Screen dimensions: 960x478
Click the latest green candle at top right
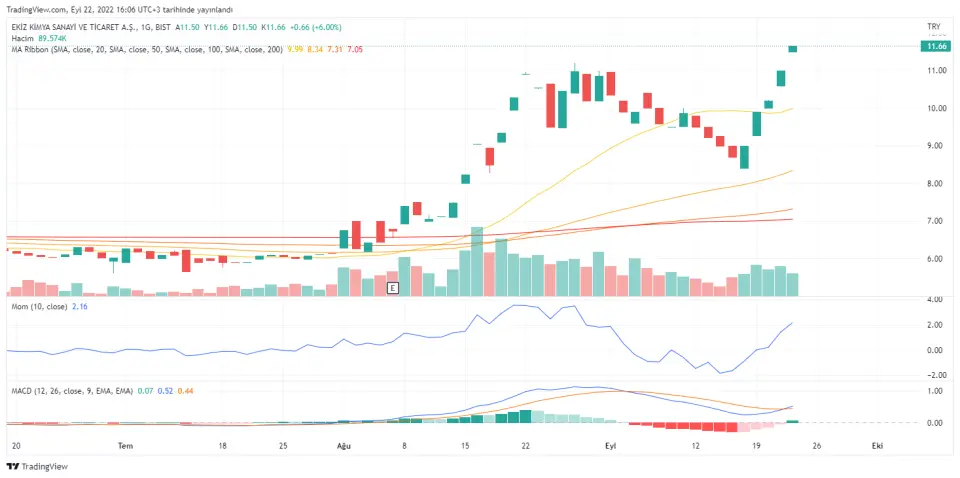click(793, 48)
